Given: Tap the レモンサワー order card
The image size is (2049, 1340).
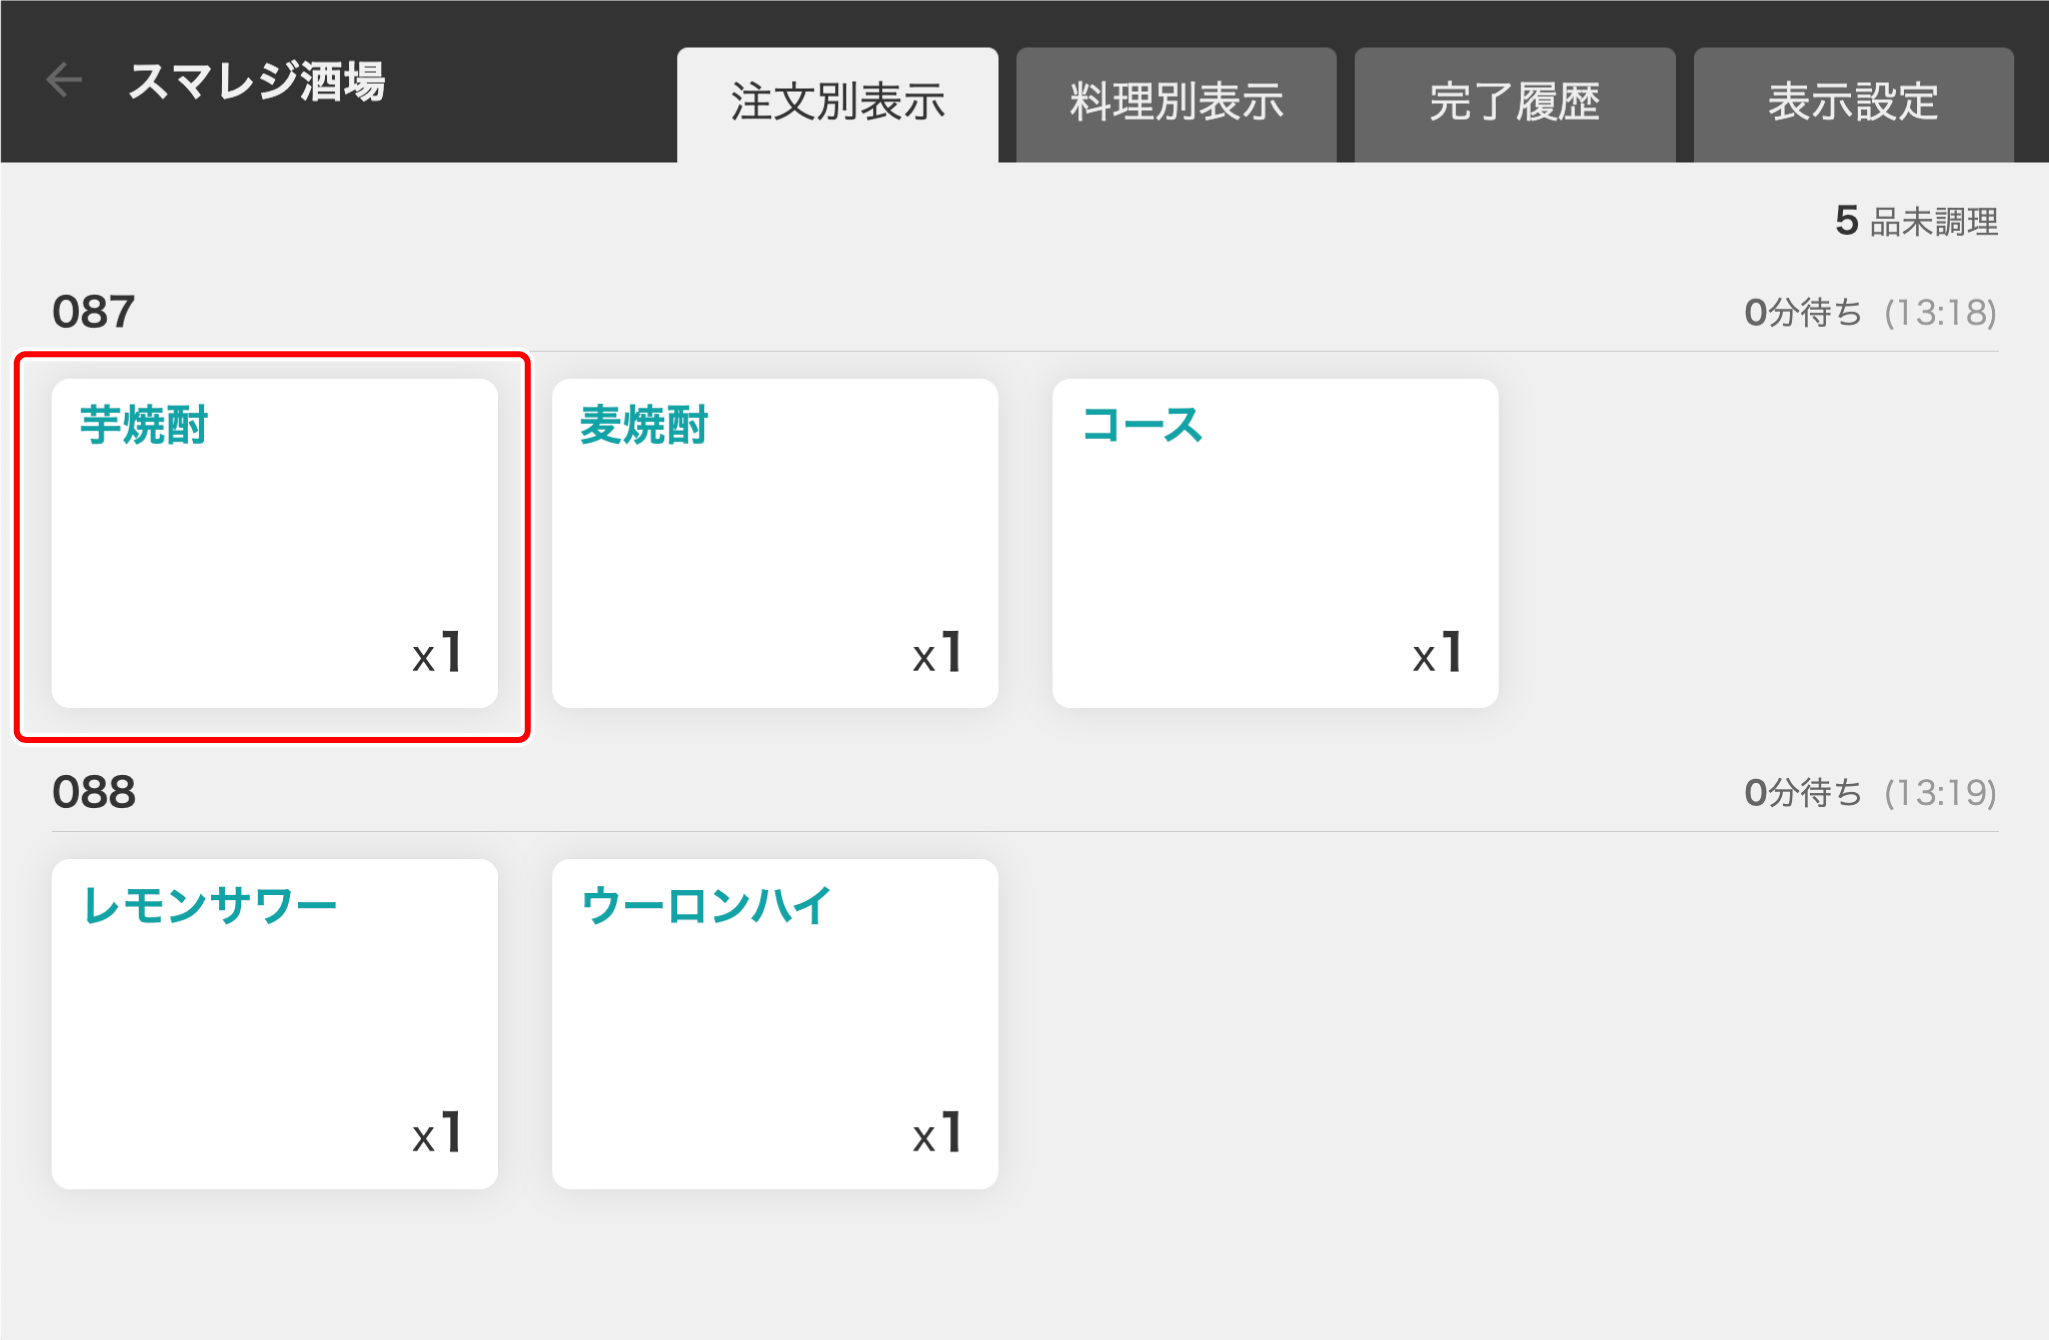Looking at the screenshot, I should [274, 1022].
